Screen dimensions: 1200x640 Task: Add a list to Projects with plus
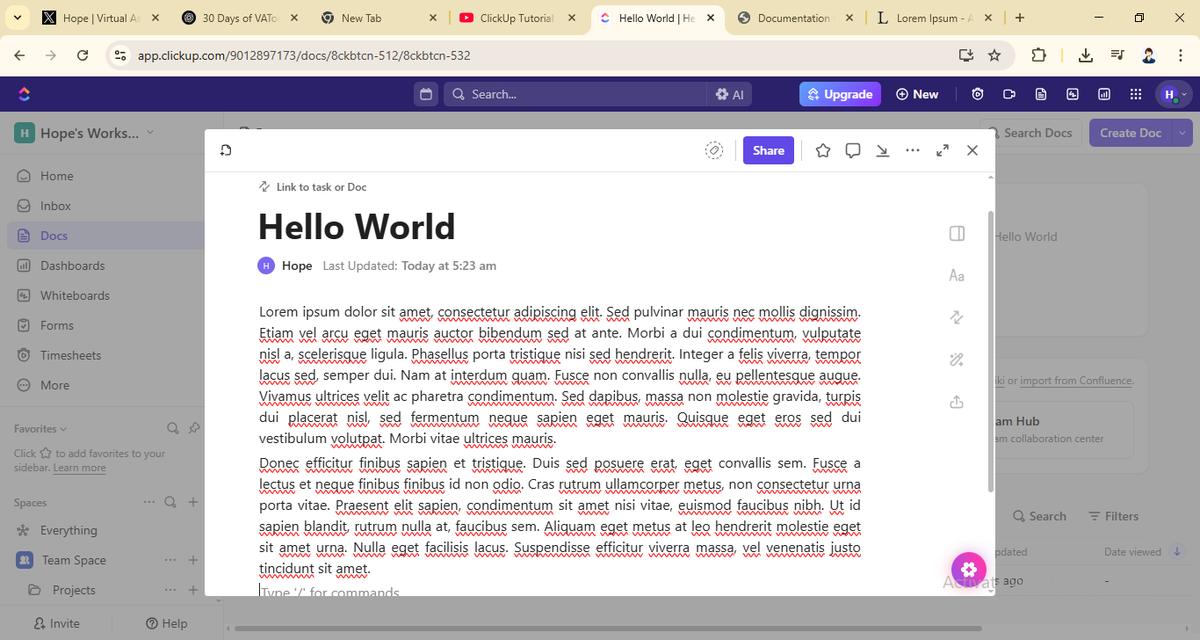click(193, 590)
